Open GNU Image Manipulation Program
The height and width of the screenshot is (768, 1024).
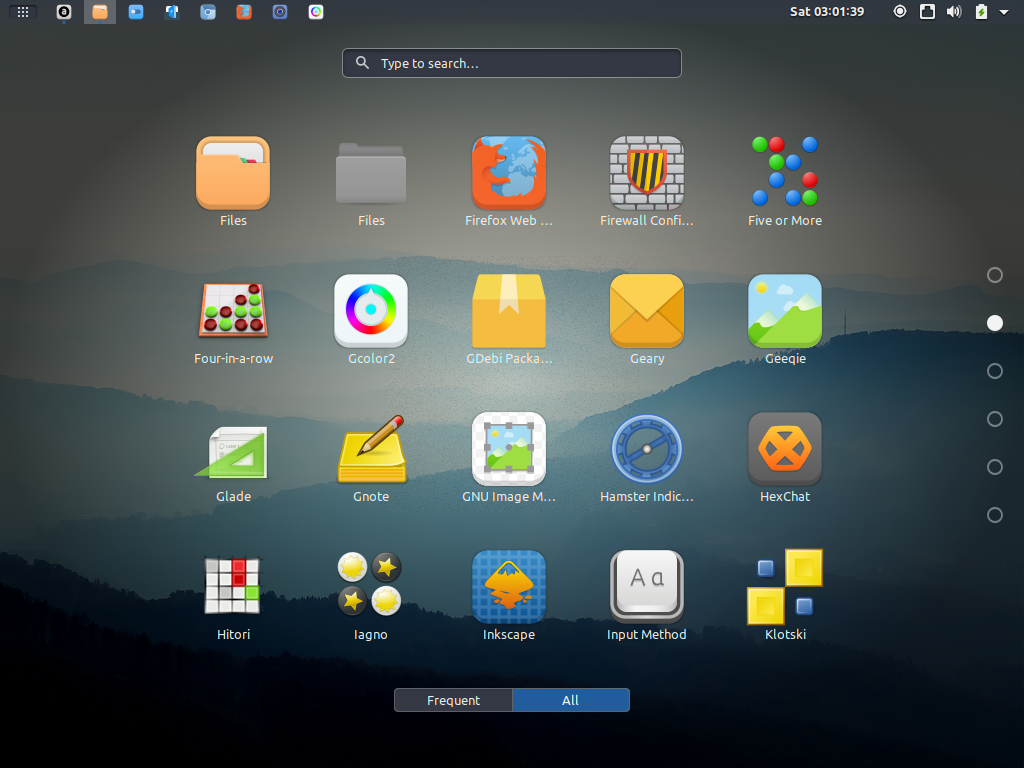pos(509,449)
